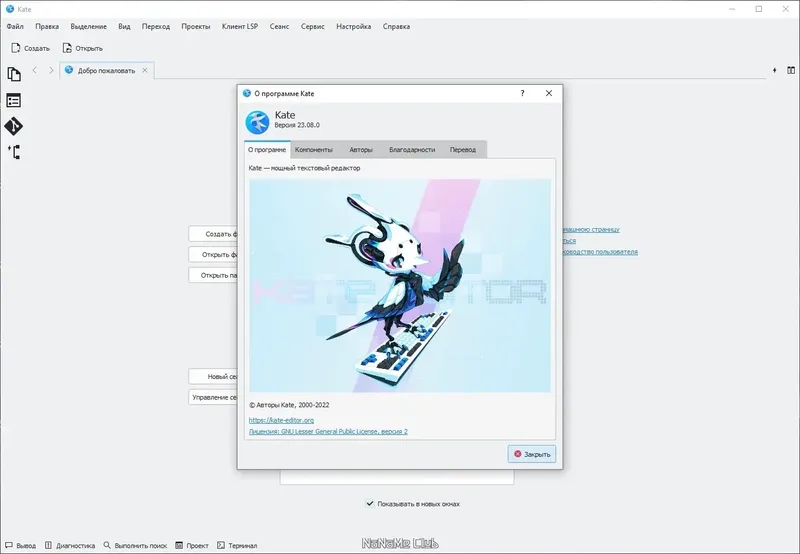Image resolution: width=800 pixels, height=554 pixels.
Task: Open the домашнюю страницу link behind dialog
Action: point(591,230)
